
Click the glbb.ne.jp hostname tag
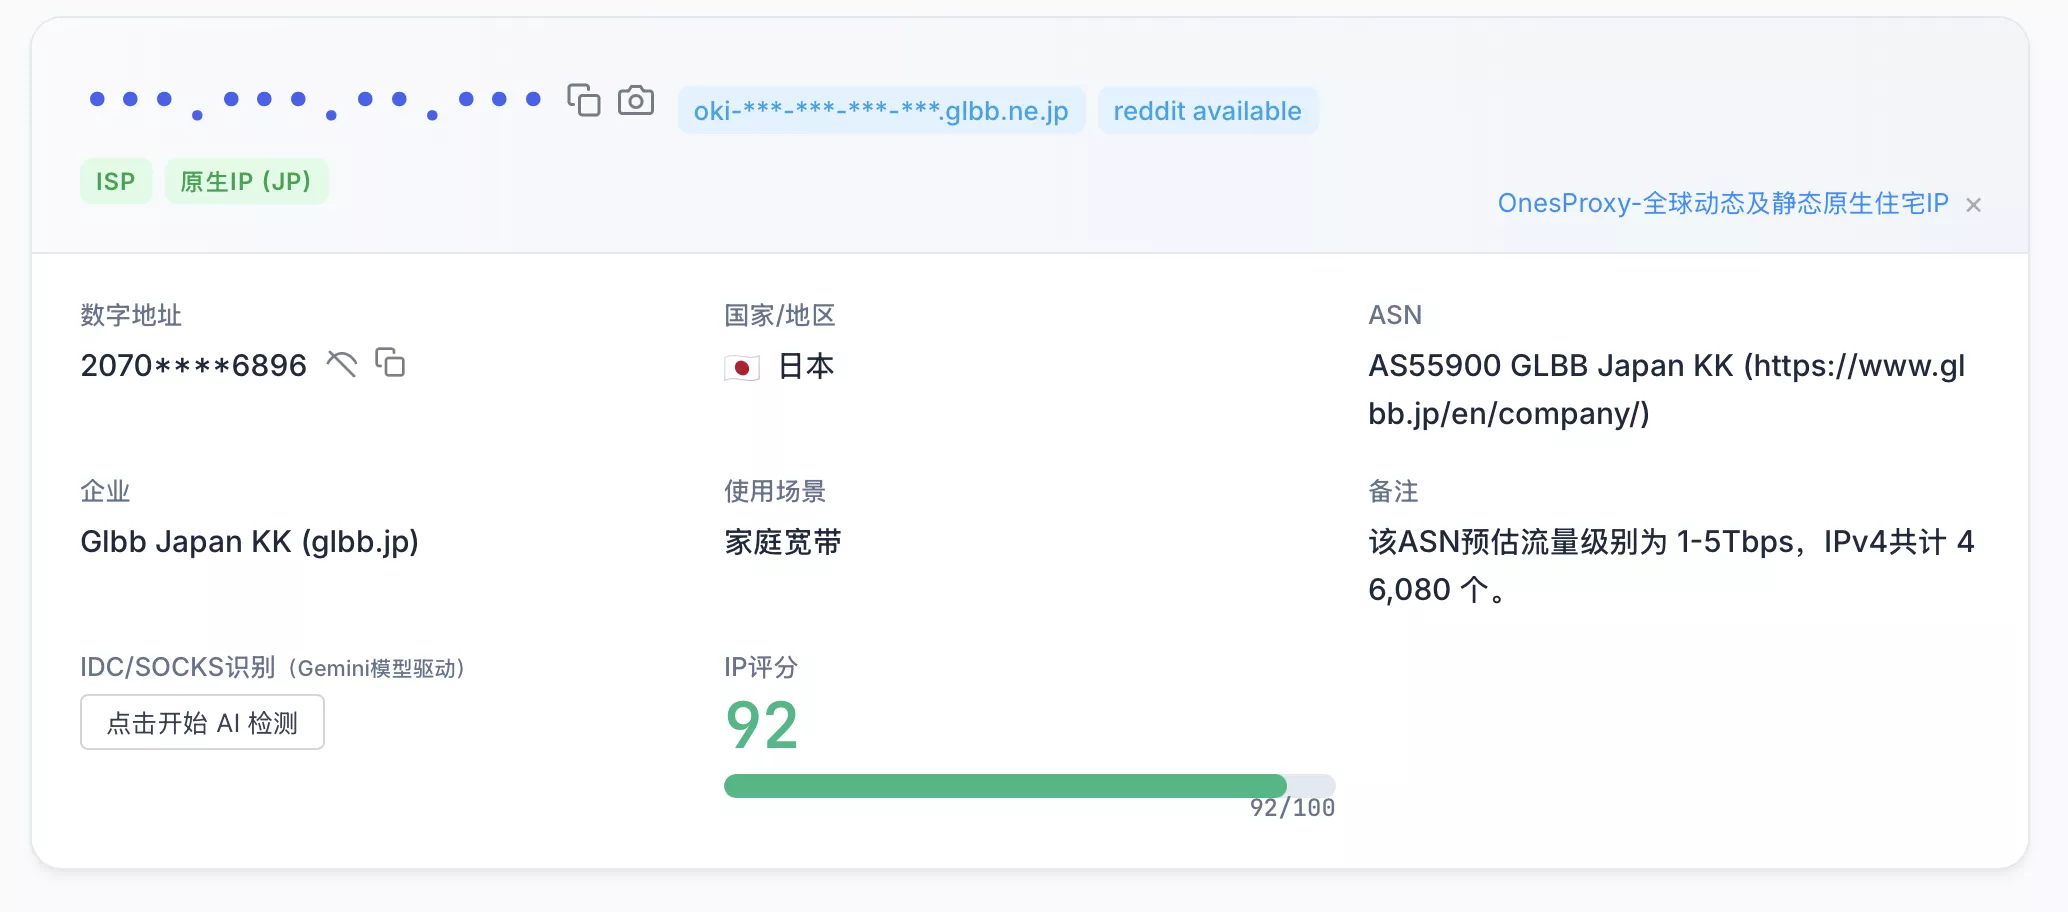coord(881,111)
